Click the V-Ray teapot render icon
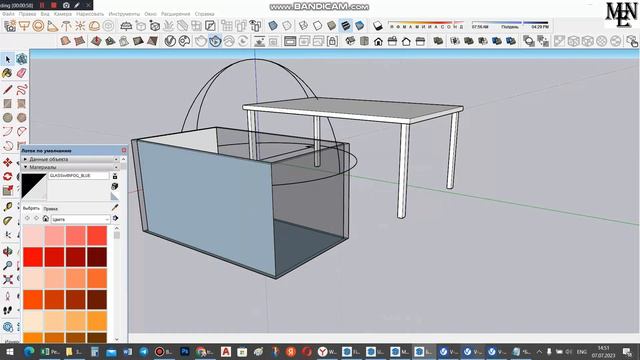 200,41
